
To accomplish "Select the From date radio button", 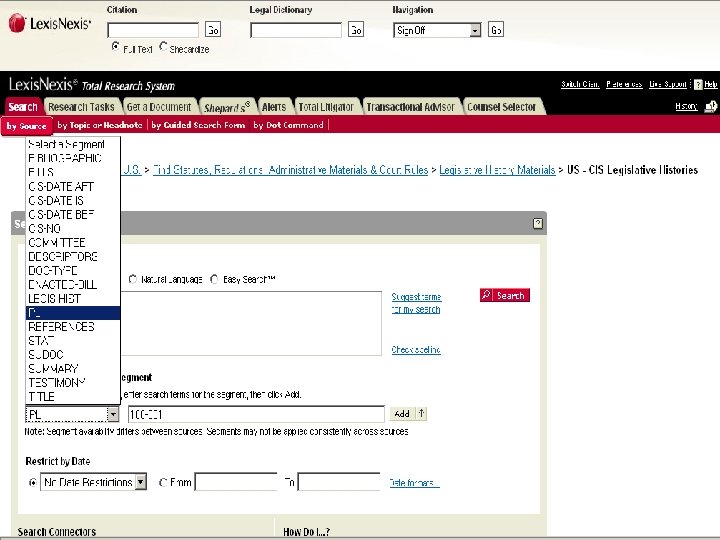I will click(163, 483).
